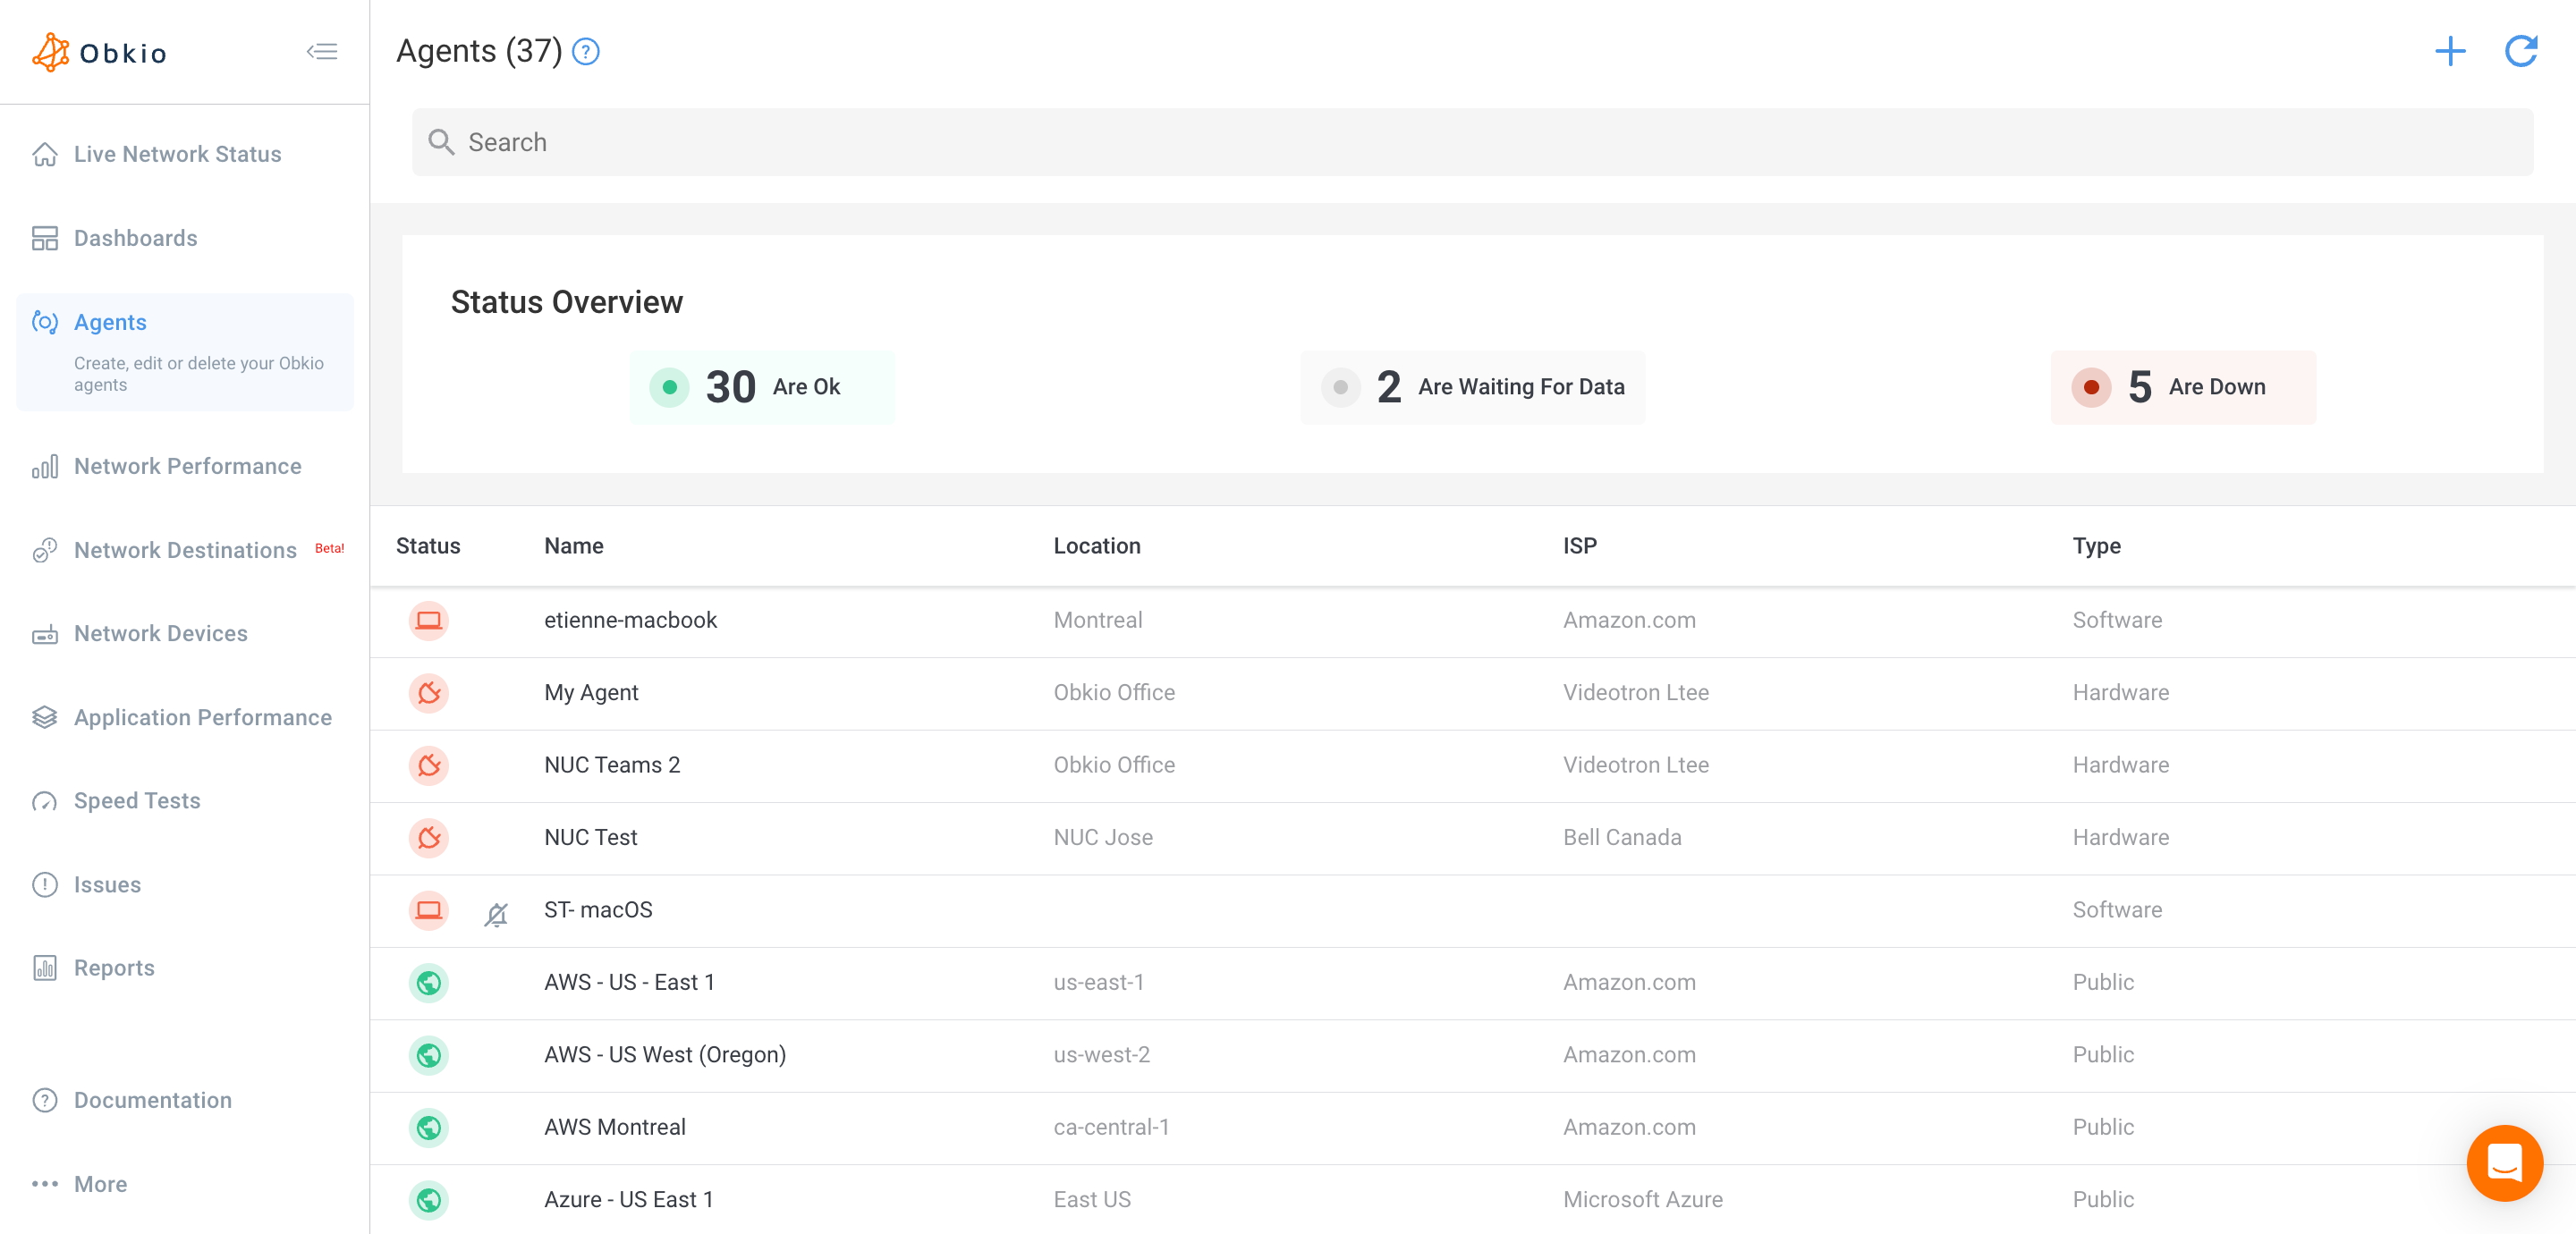Click etienne-macbook laptop status icon
The width and height of the screenshot is (2576, 1234).
pyautogui.click(x=429, y=620)
